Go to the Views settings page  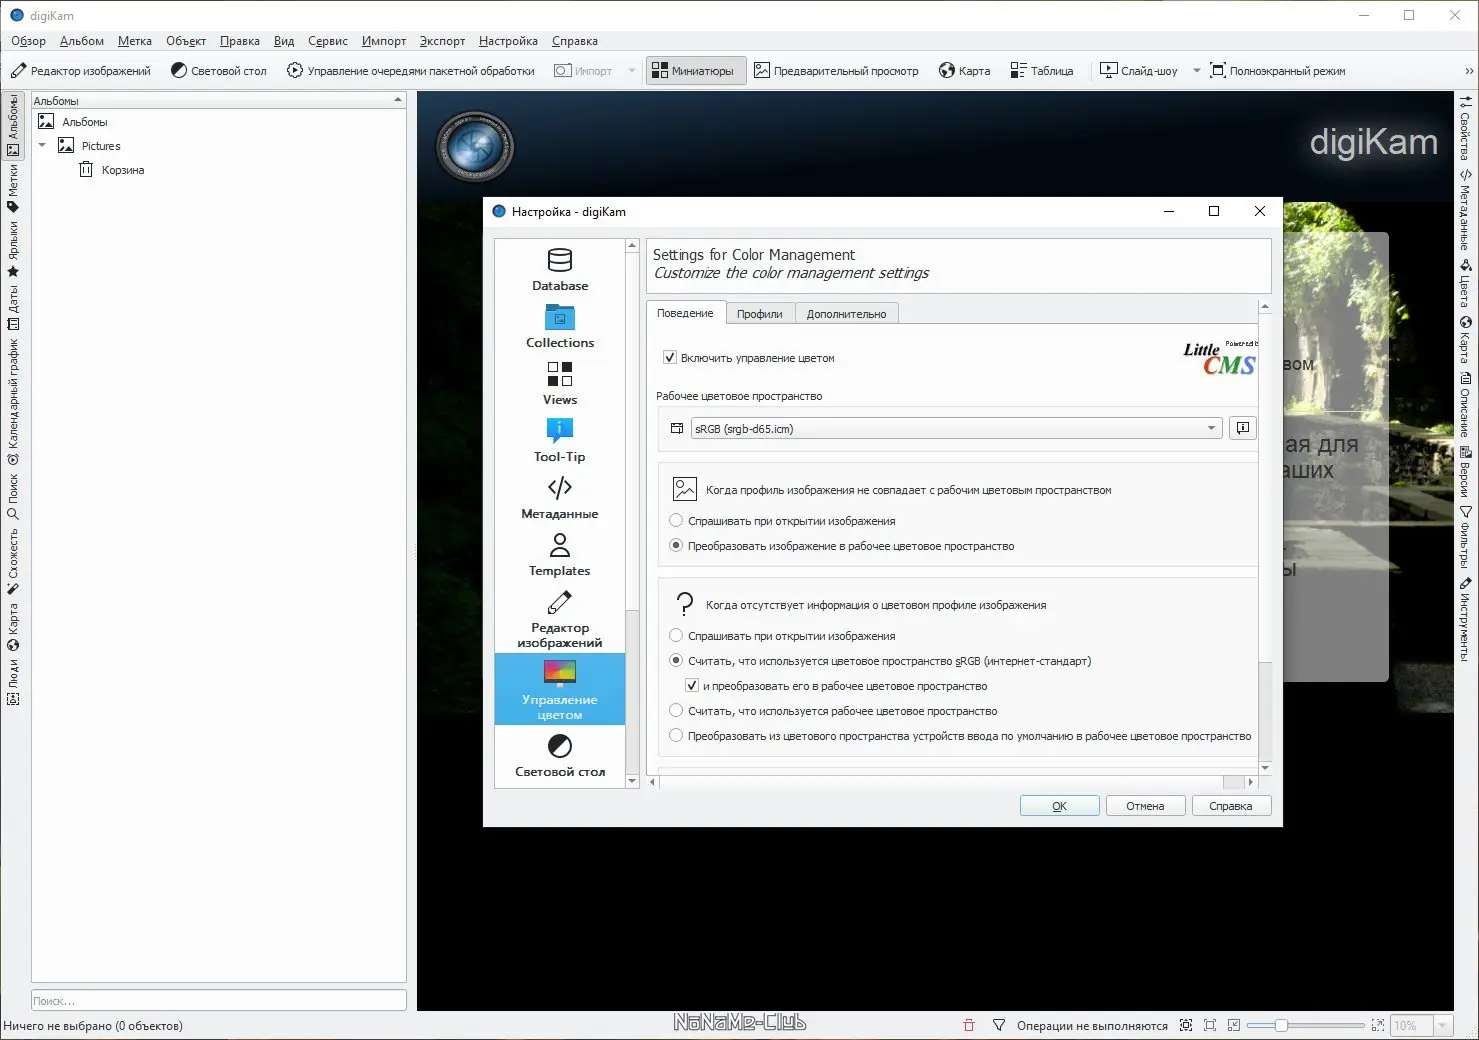click(x=560, y=383)
